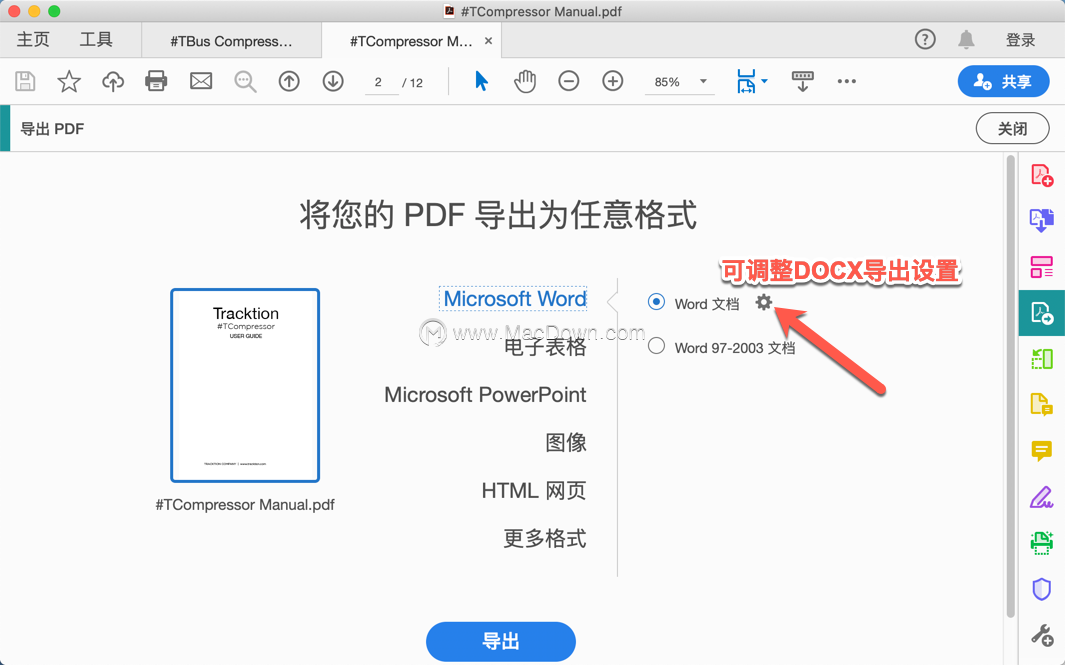
Task: Go to next page arrow
Action: (x=333, y=82)
